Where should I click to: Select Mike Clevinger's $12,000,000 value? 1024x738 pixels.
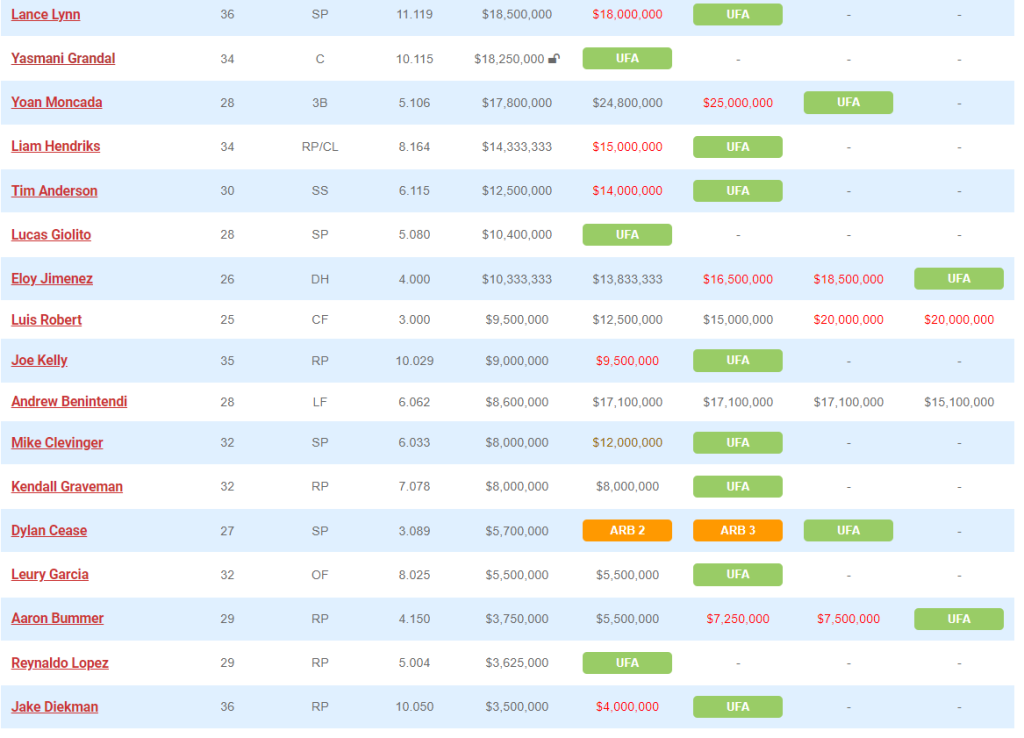point(627,443)
